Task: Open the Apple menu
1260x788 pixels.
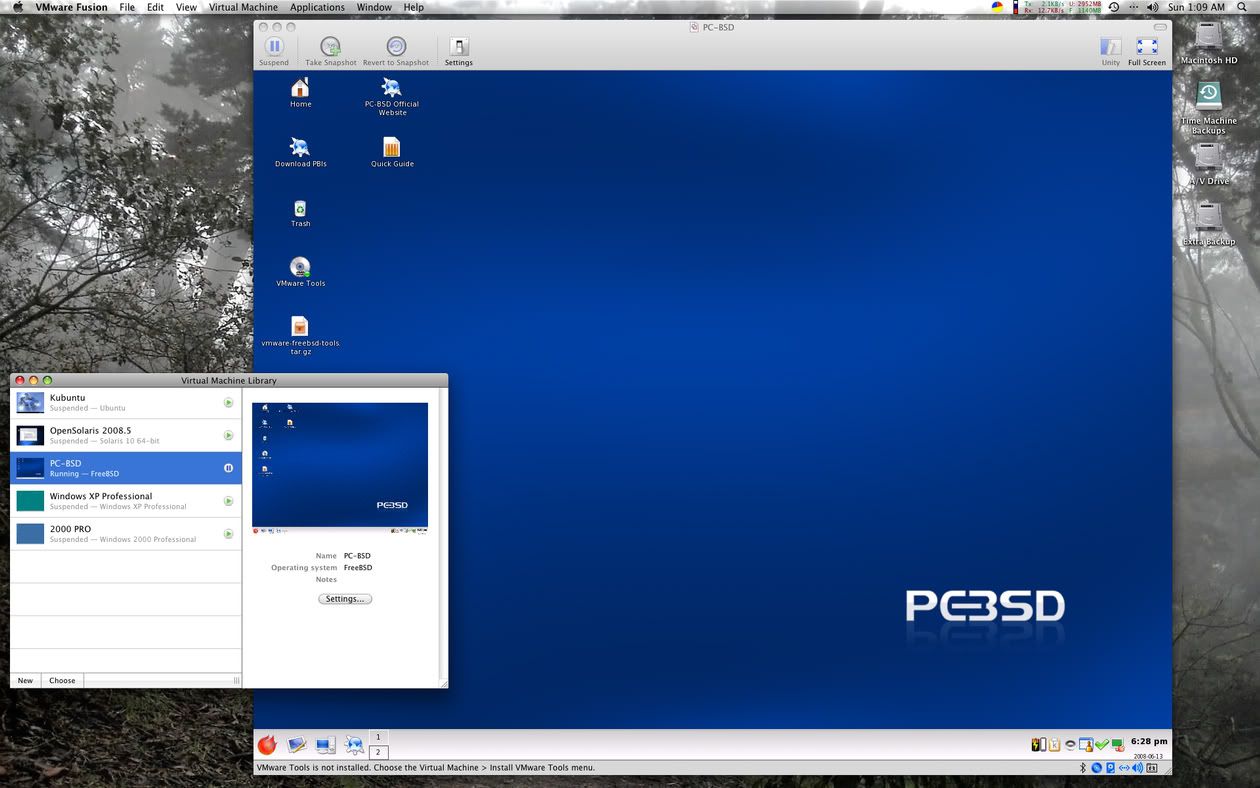Action: click(17, 7)
